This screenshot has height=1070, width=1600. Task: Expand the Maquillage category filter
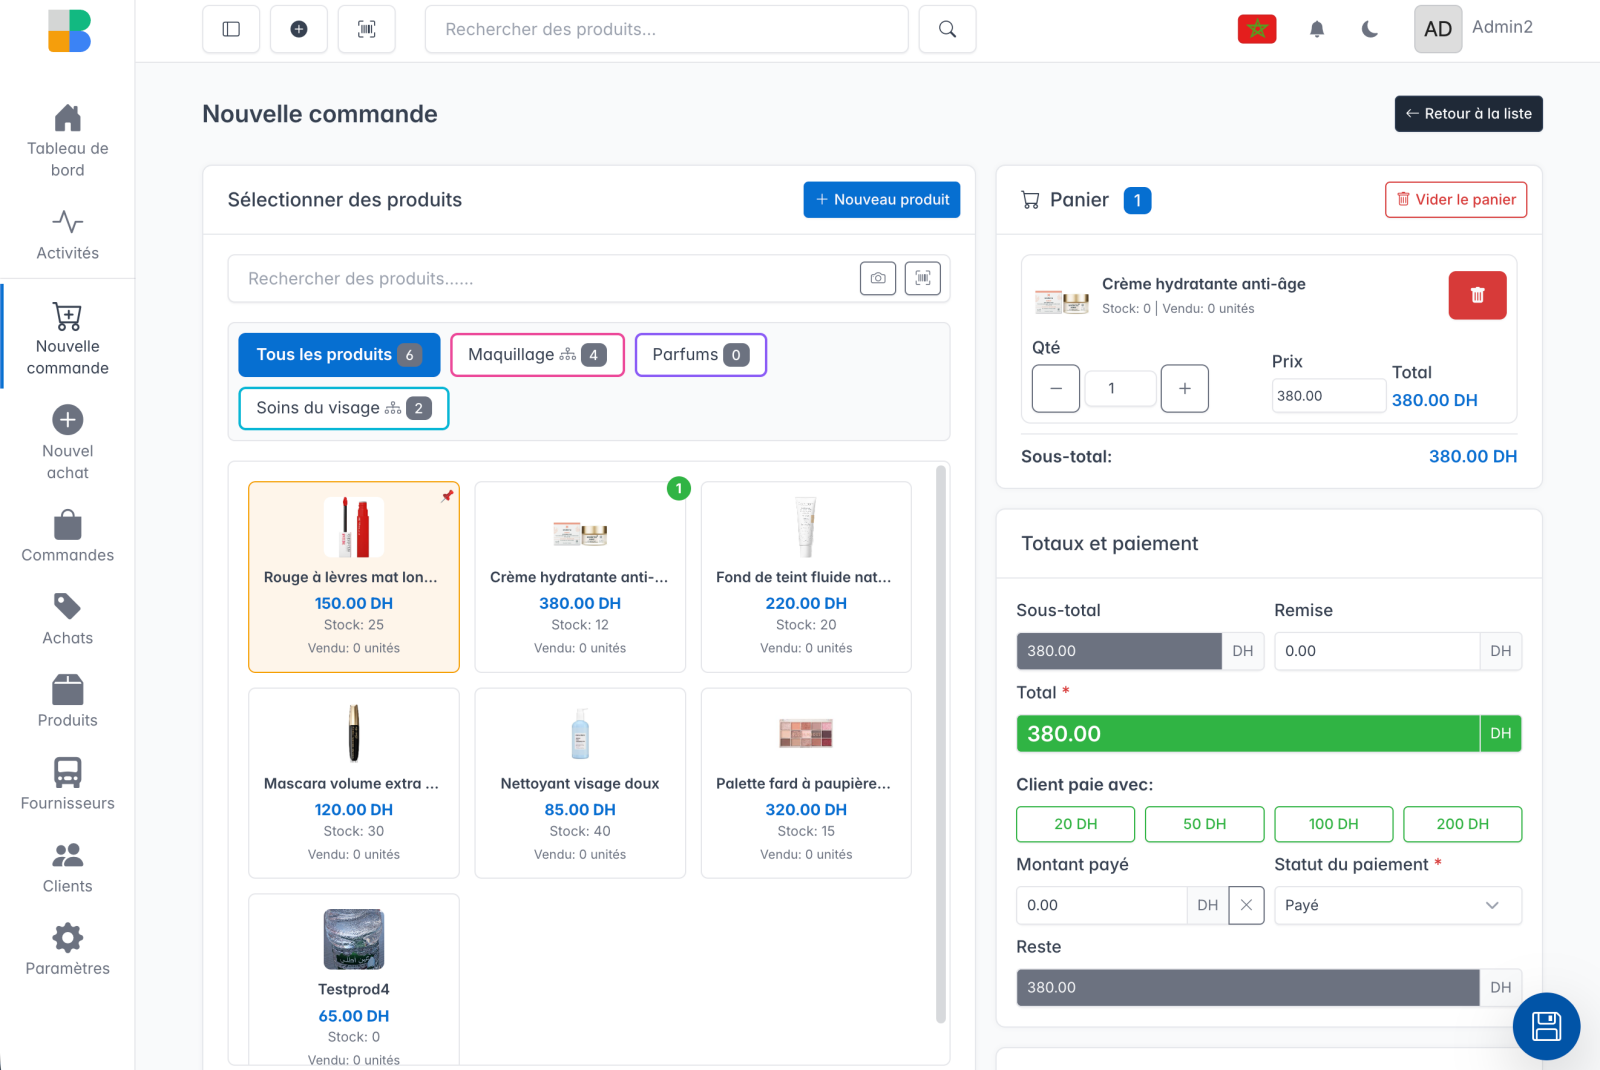click(537, 355)
